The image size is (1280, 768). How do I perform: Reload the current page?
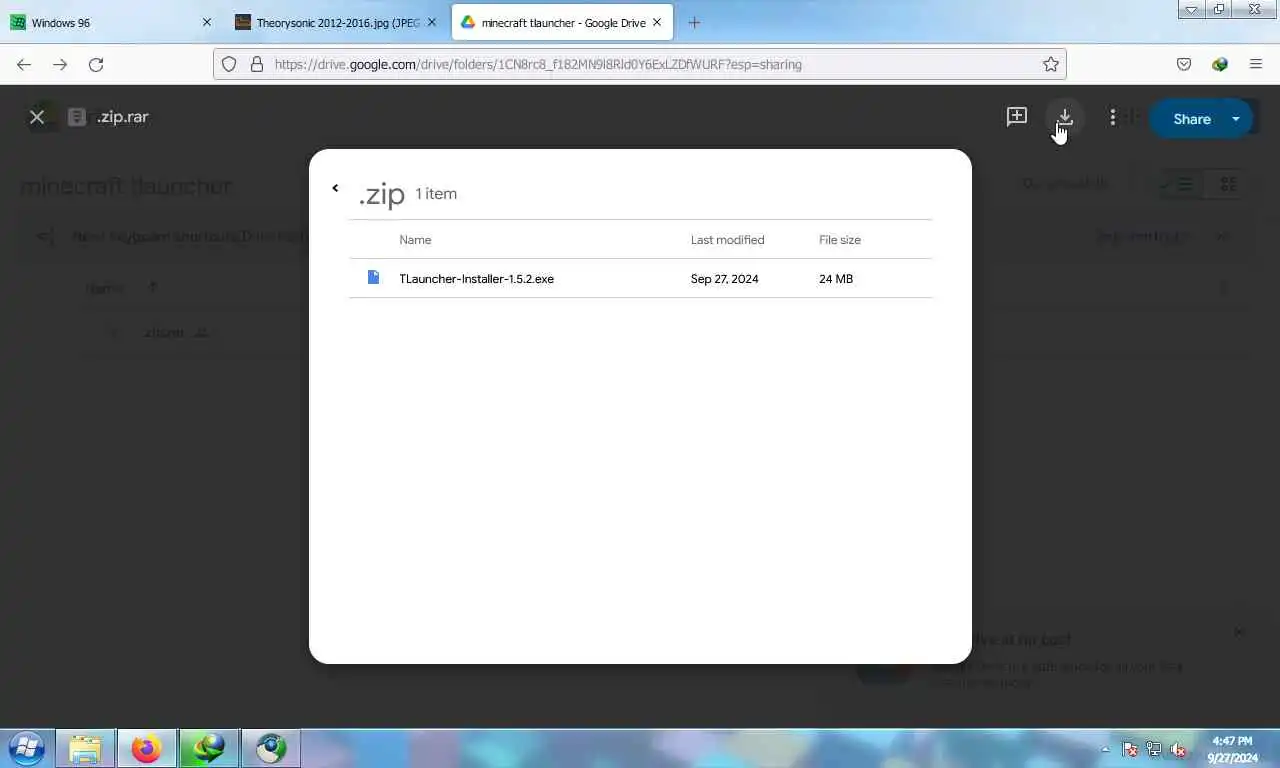click(96, 64)
